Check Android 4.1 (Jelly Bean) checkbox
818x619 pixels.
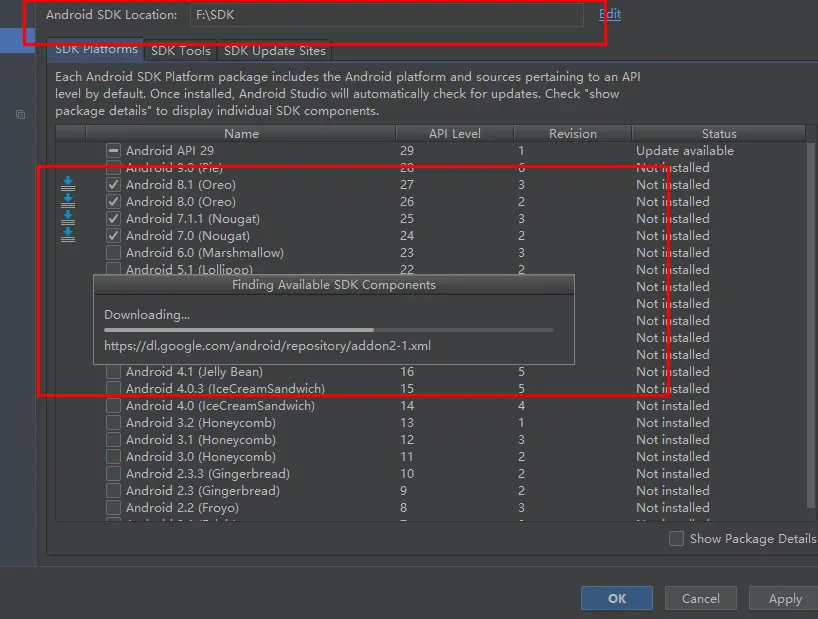point(113,372)
